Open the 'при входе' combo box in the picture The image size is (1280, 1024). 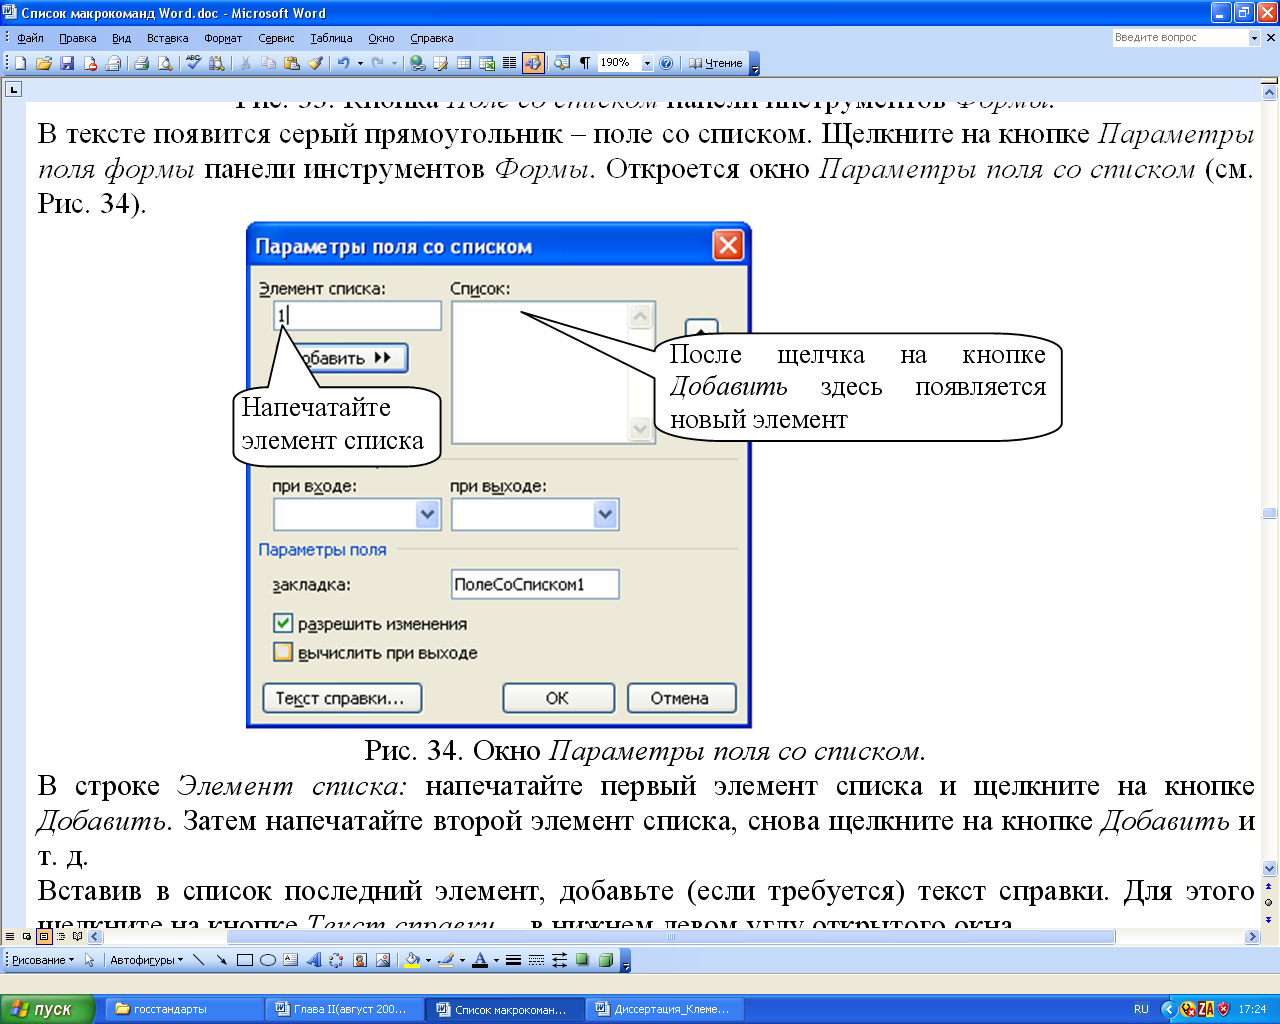[x=428, y=514]
